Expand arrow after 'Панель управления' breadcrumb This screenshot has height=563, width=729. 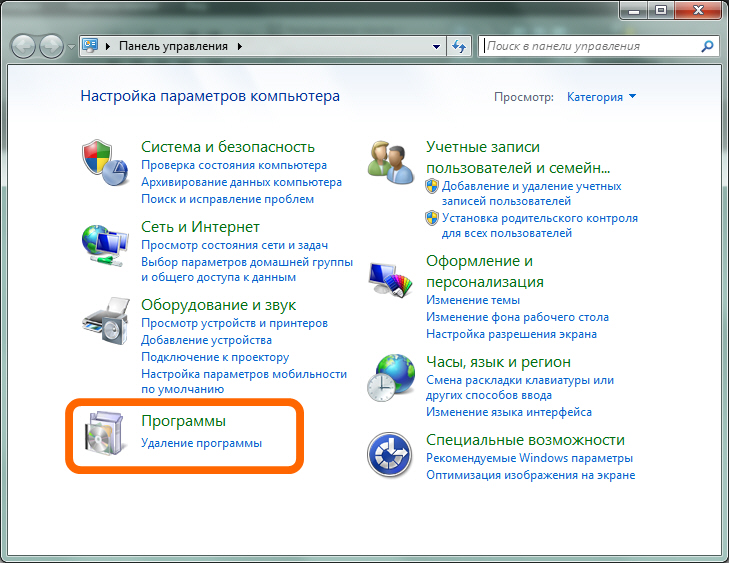coord(240,46)
